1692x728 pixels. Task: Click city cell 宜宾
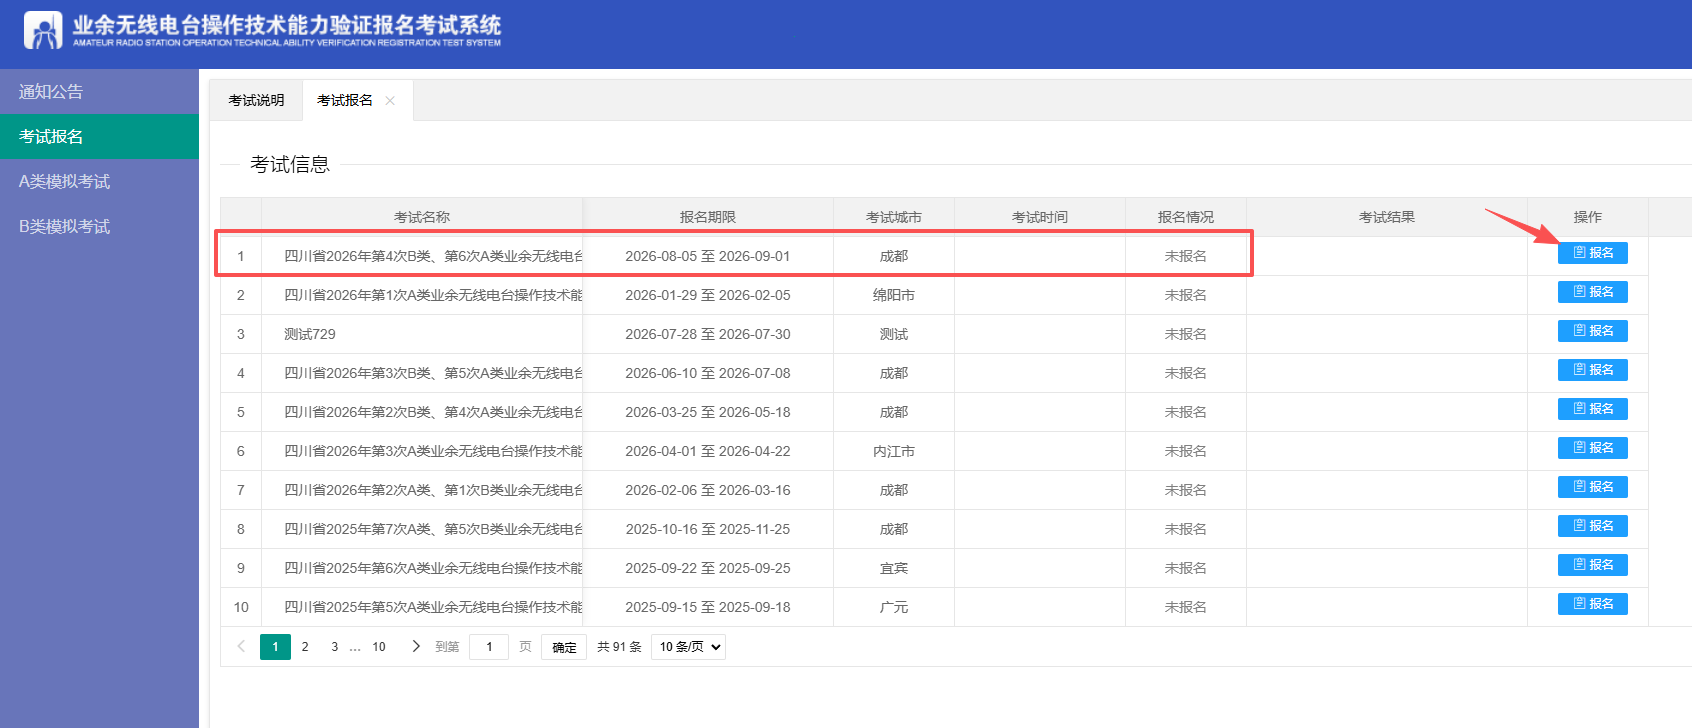coord(894,568)
